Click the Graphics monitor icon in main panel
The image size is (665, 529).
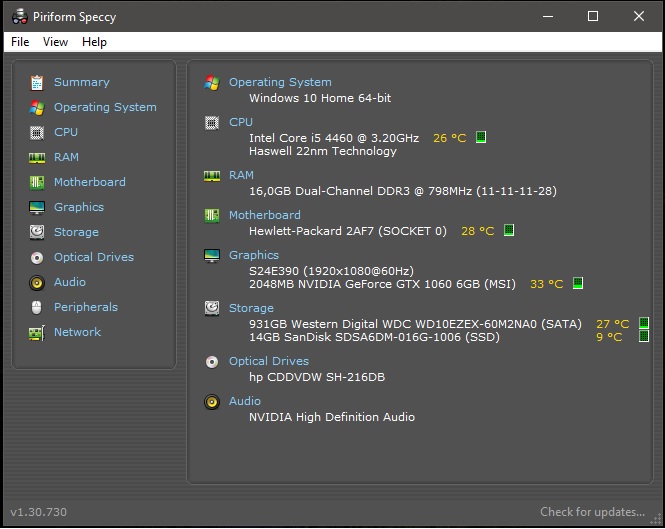pyautogui.click(x=212, y=256)
